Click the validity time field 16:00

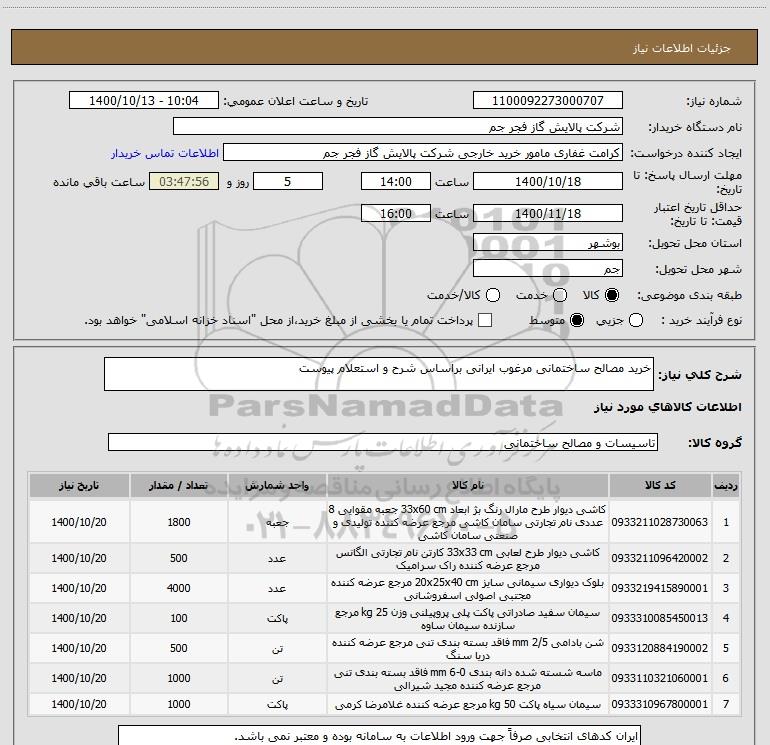pyautogui.click(x=396, y=213)
